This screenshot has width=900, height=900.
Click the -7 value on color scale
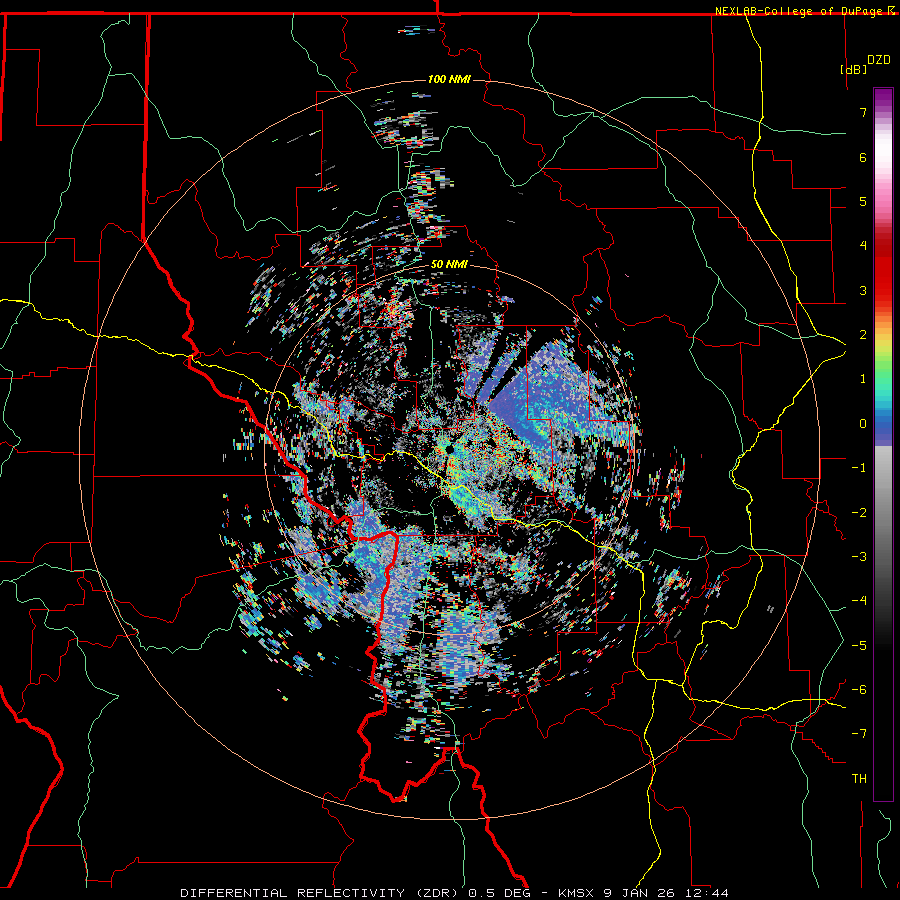coord(859,734)
